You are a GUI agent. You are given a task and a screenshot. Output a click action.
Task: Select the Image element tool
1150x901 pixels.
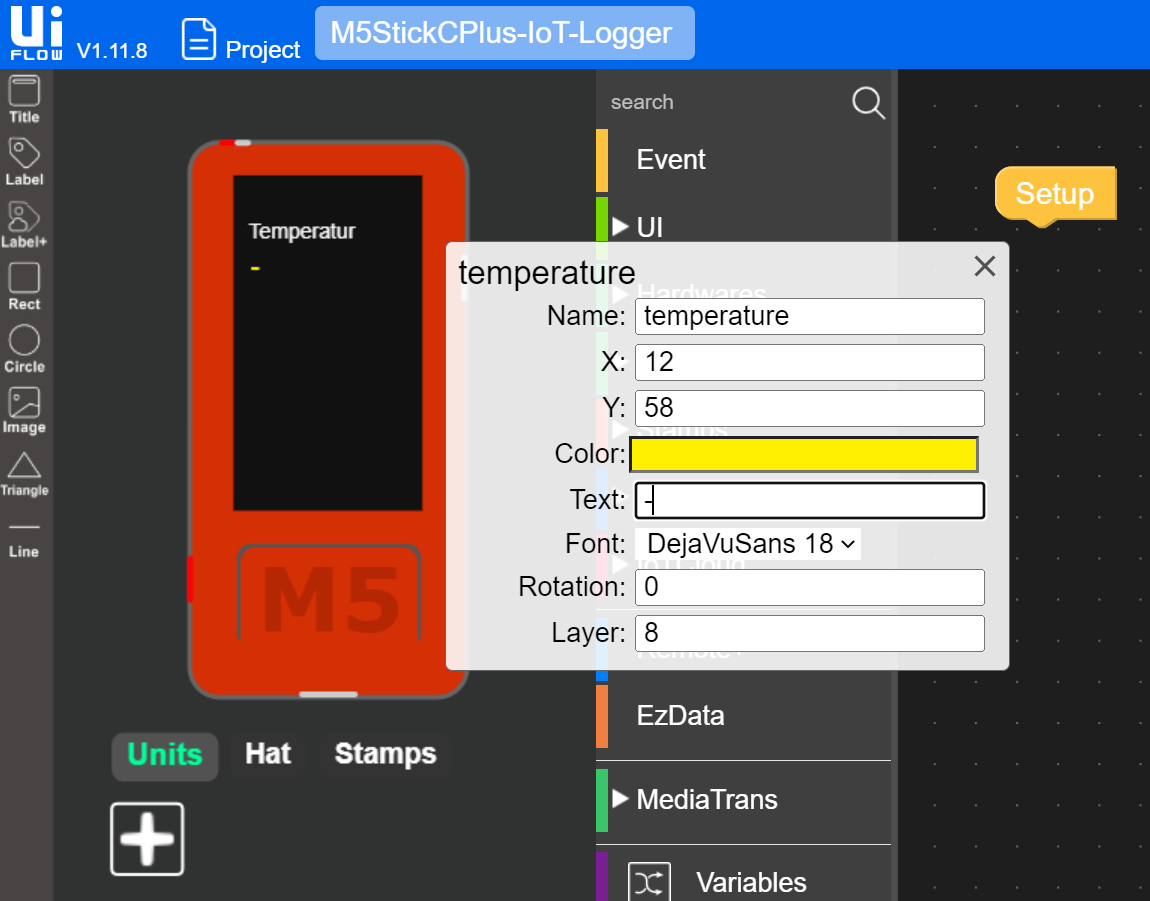[24, 411]
